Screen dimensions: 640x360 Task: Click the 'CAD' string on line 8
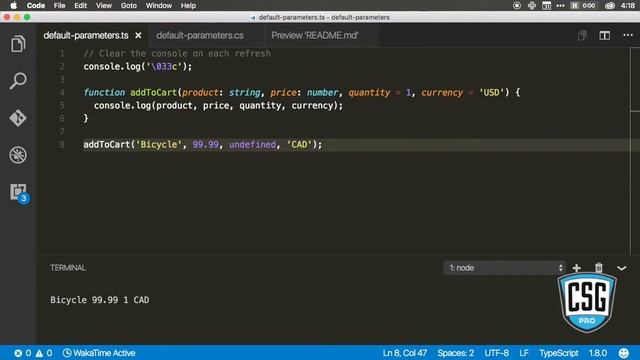[x=299, y=144]
